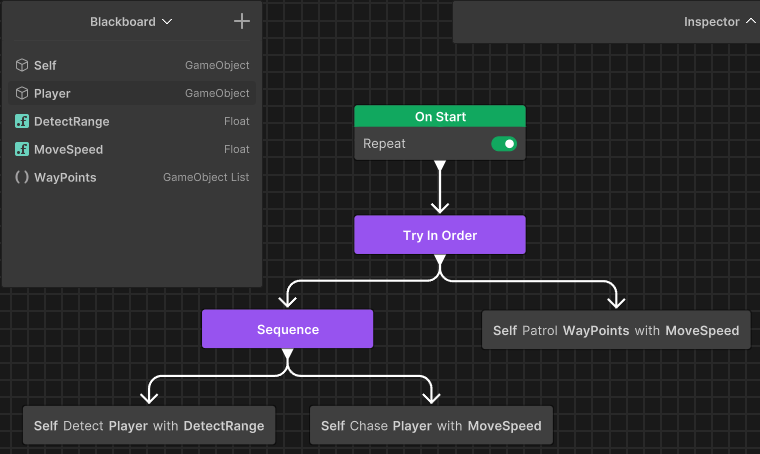
Task: Select the On Start node header
Action: (440, 116)
